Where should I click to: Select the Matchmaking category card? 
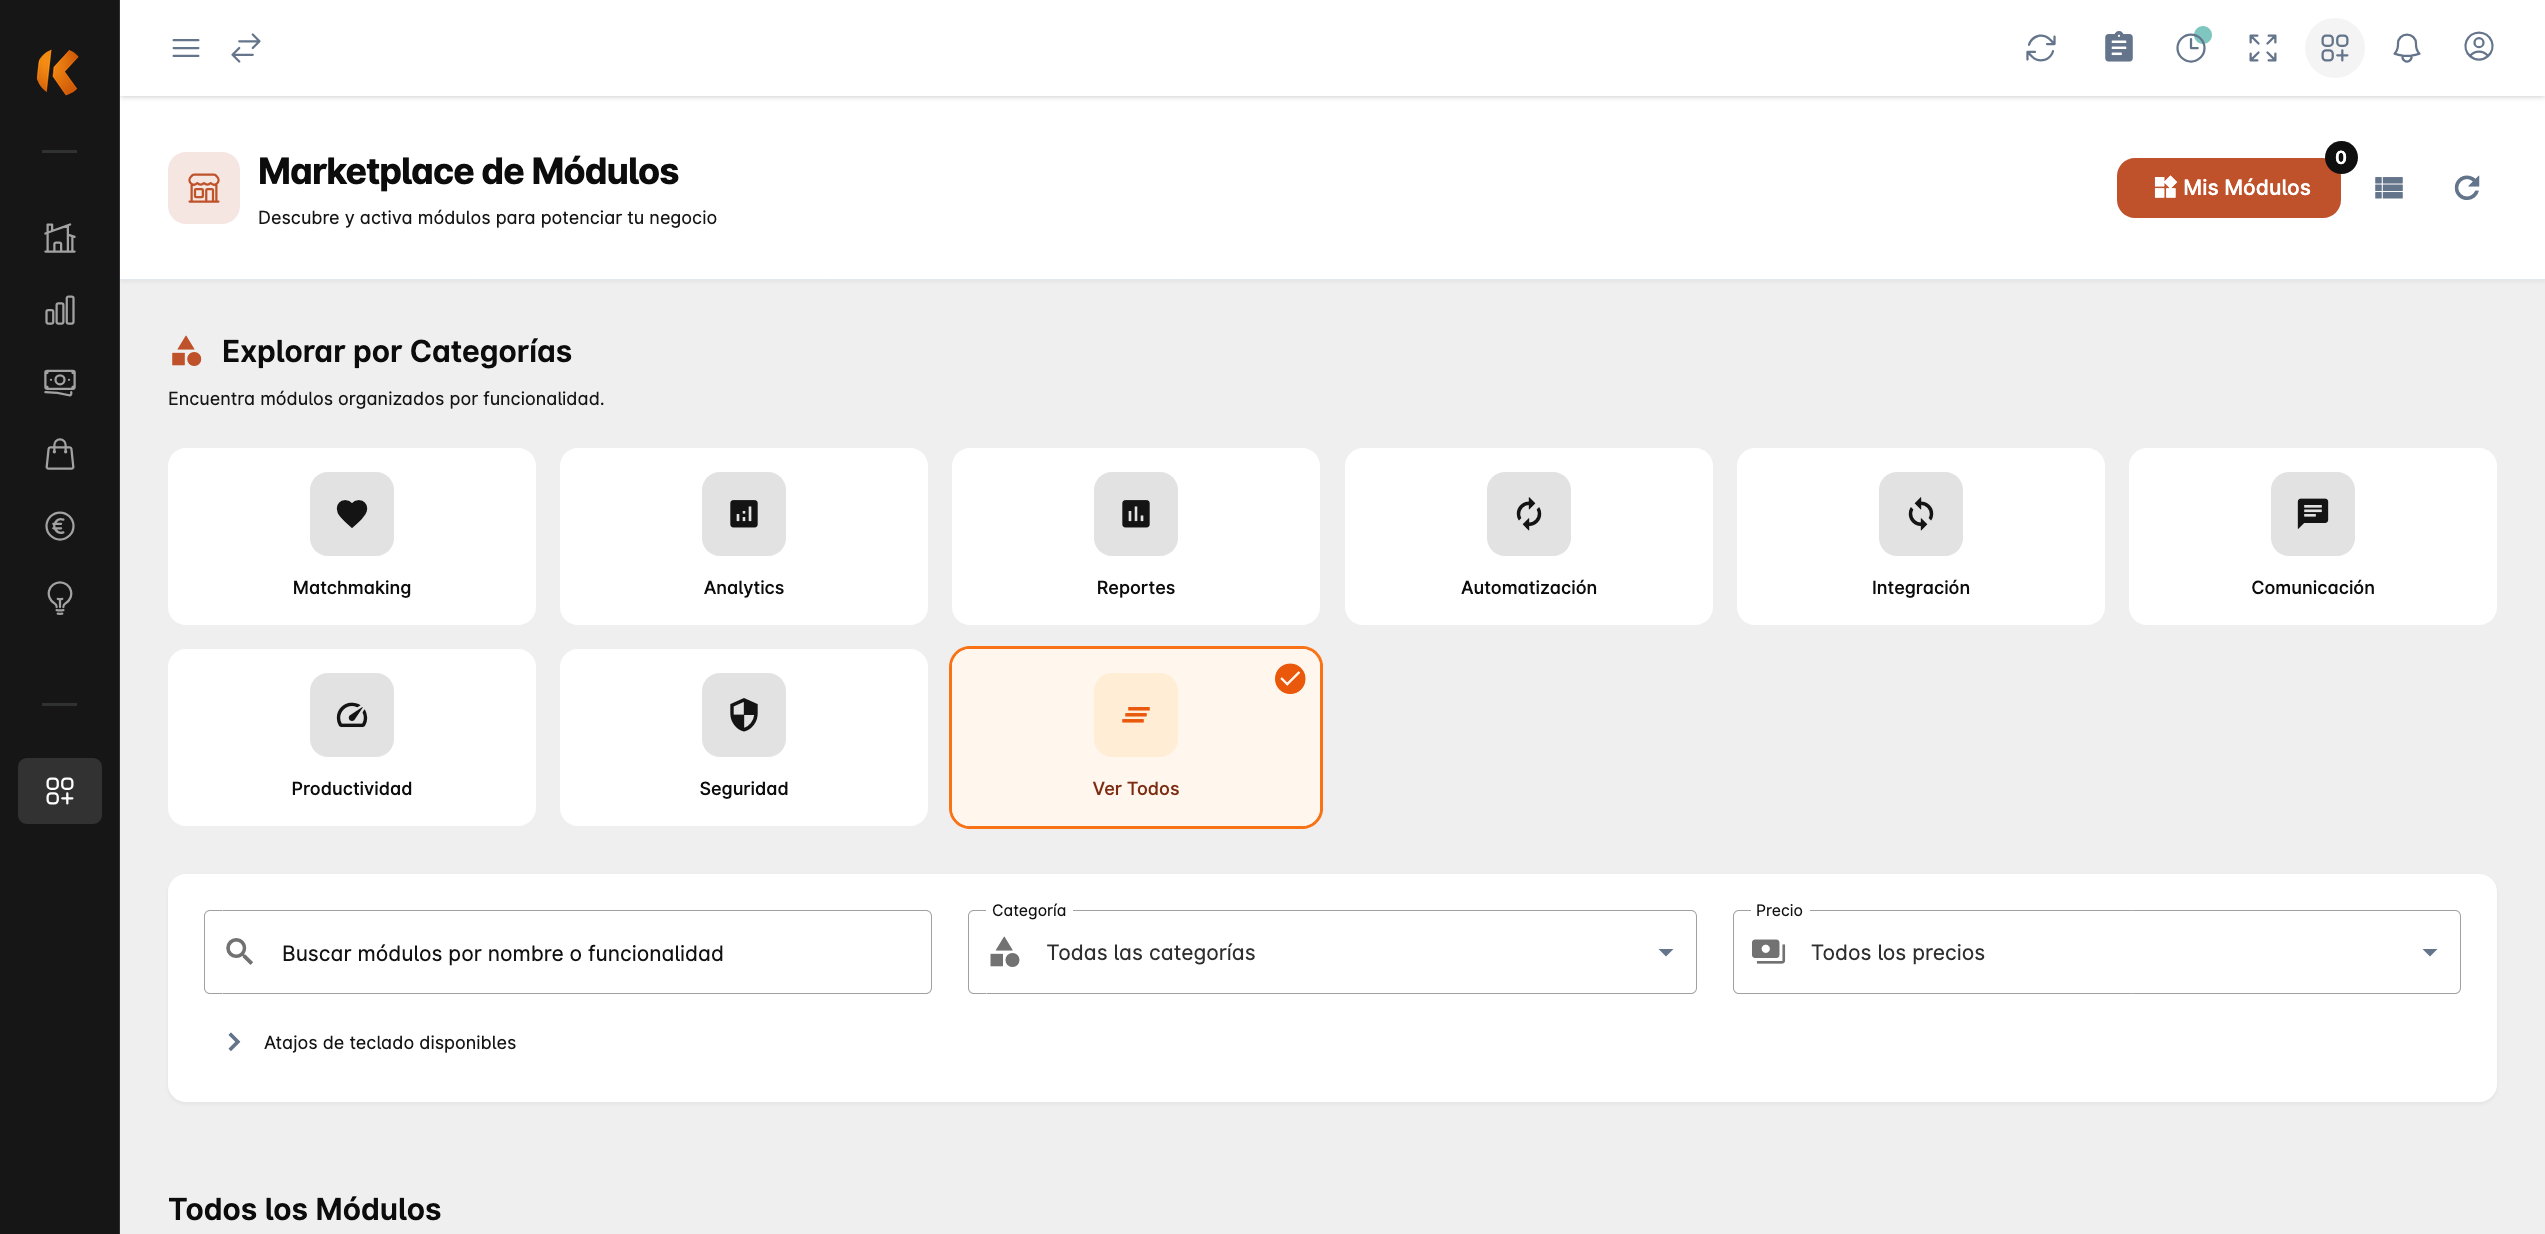pyautogui.click(x=352, y=537)
